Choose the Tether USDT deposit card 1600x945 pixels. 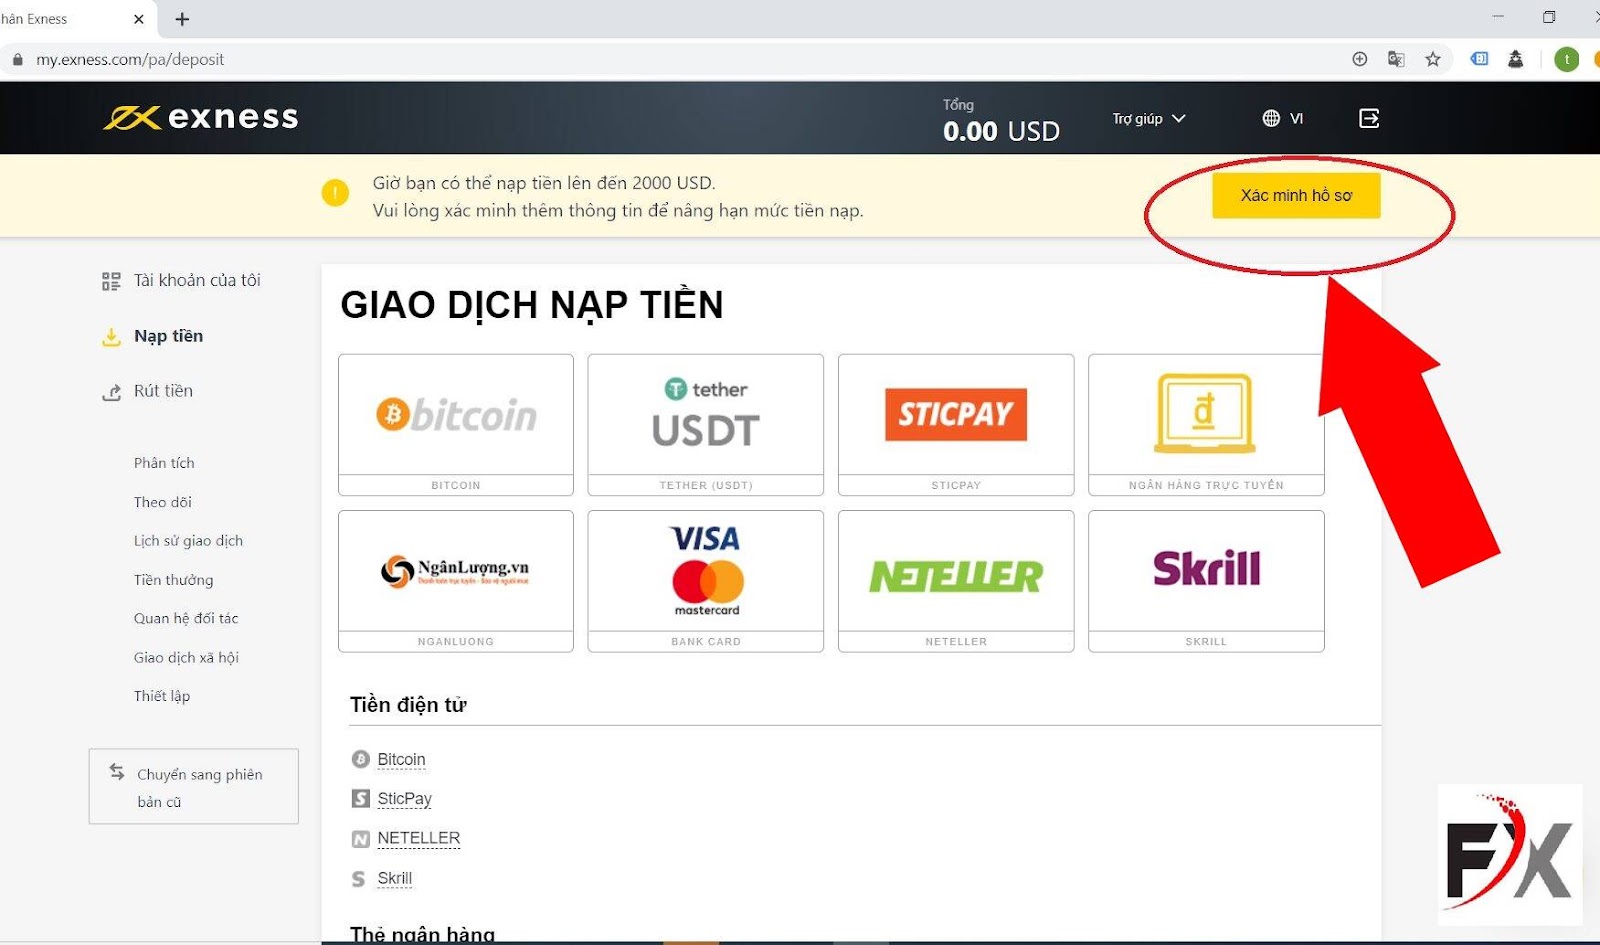[706, 425]
